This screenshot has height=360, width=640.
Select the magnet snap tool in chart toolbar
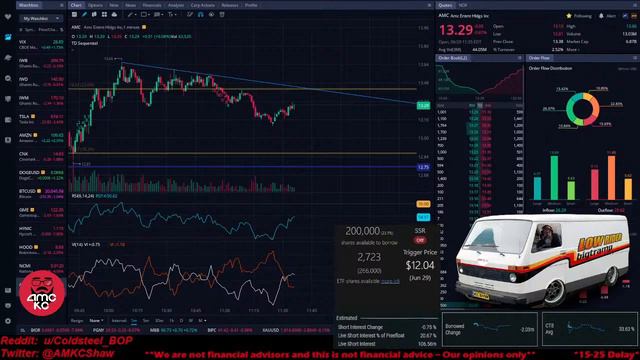(201, 14)
